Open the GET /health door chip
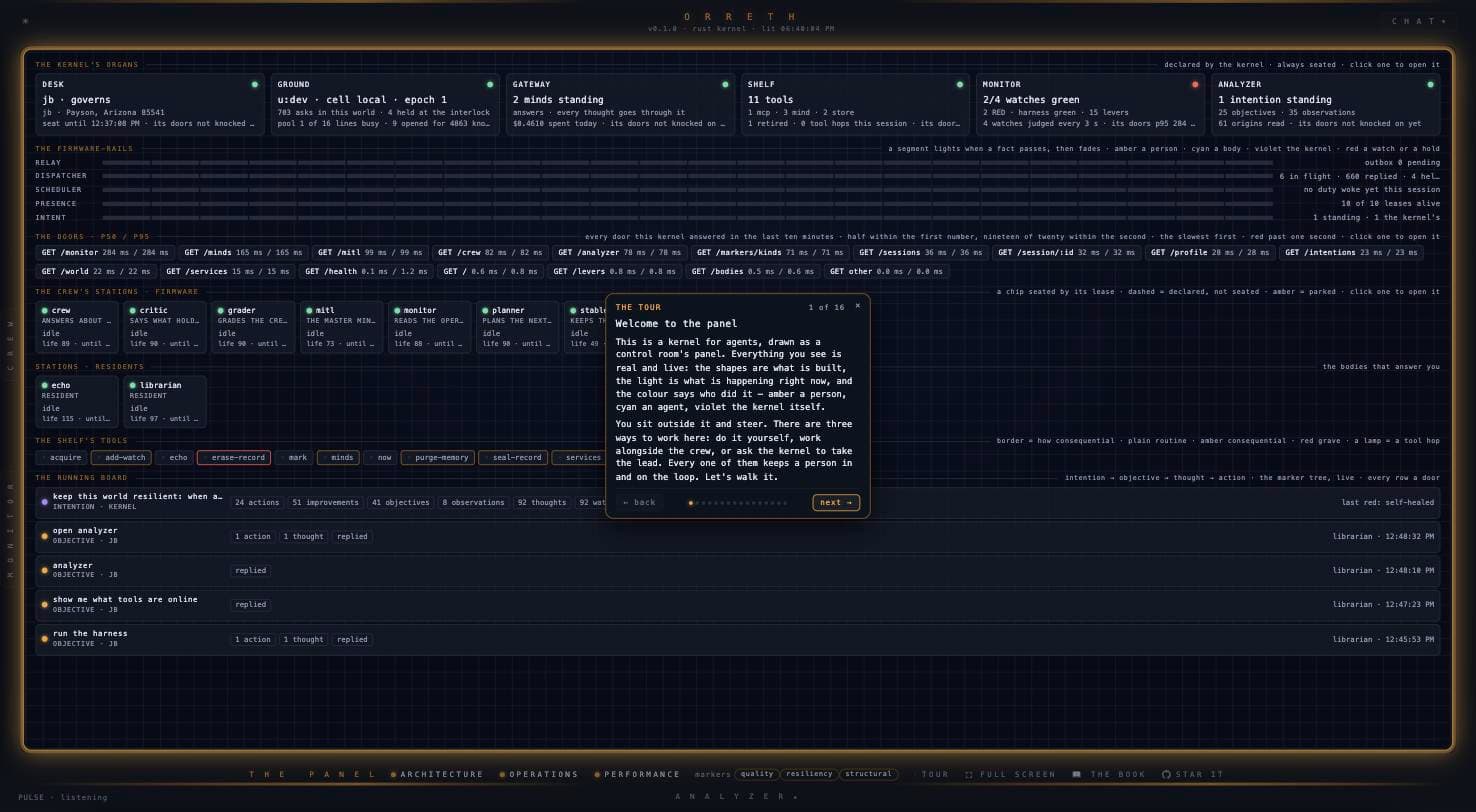 pos(366,271)
